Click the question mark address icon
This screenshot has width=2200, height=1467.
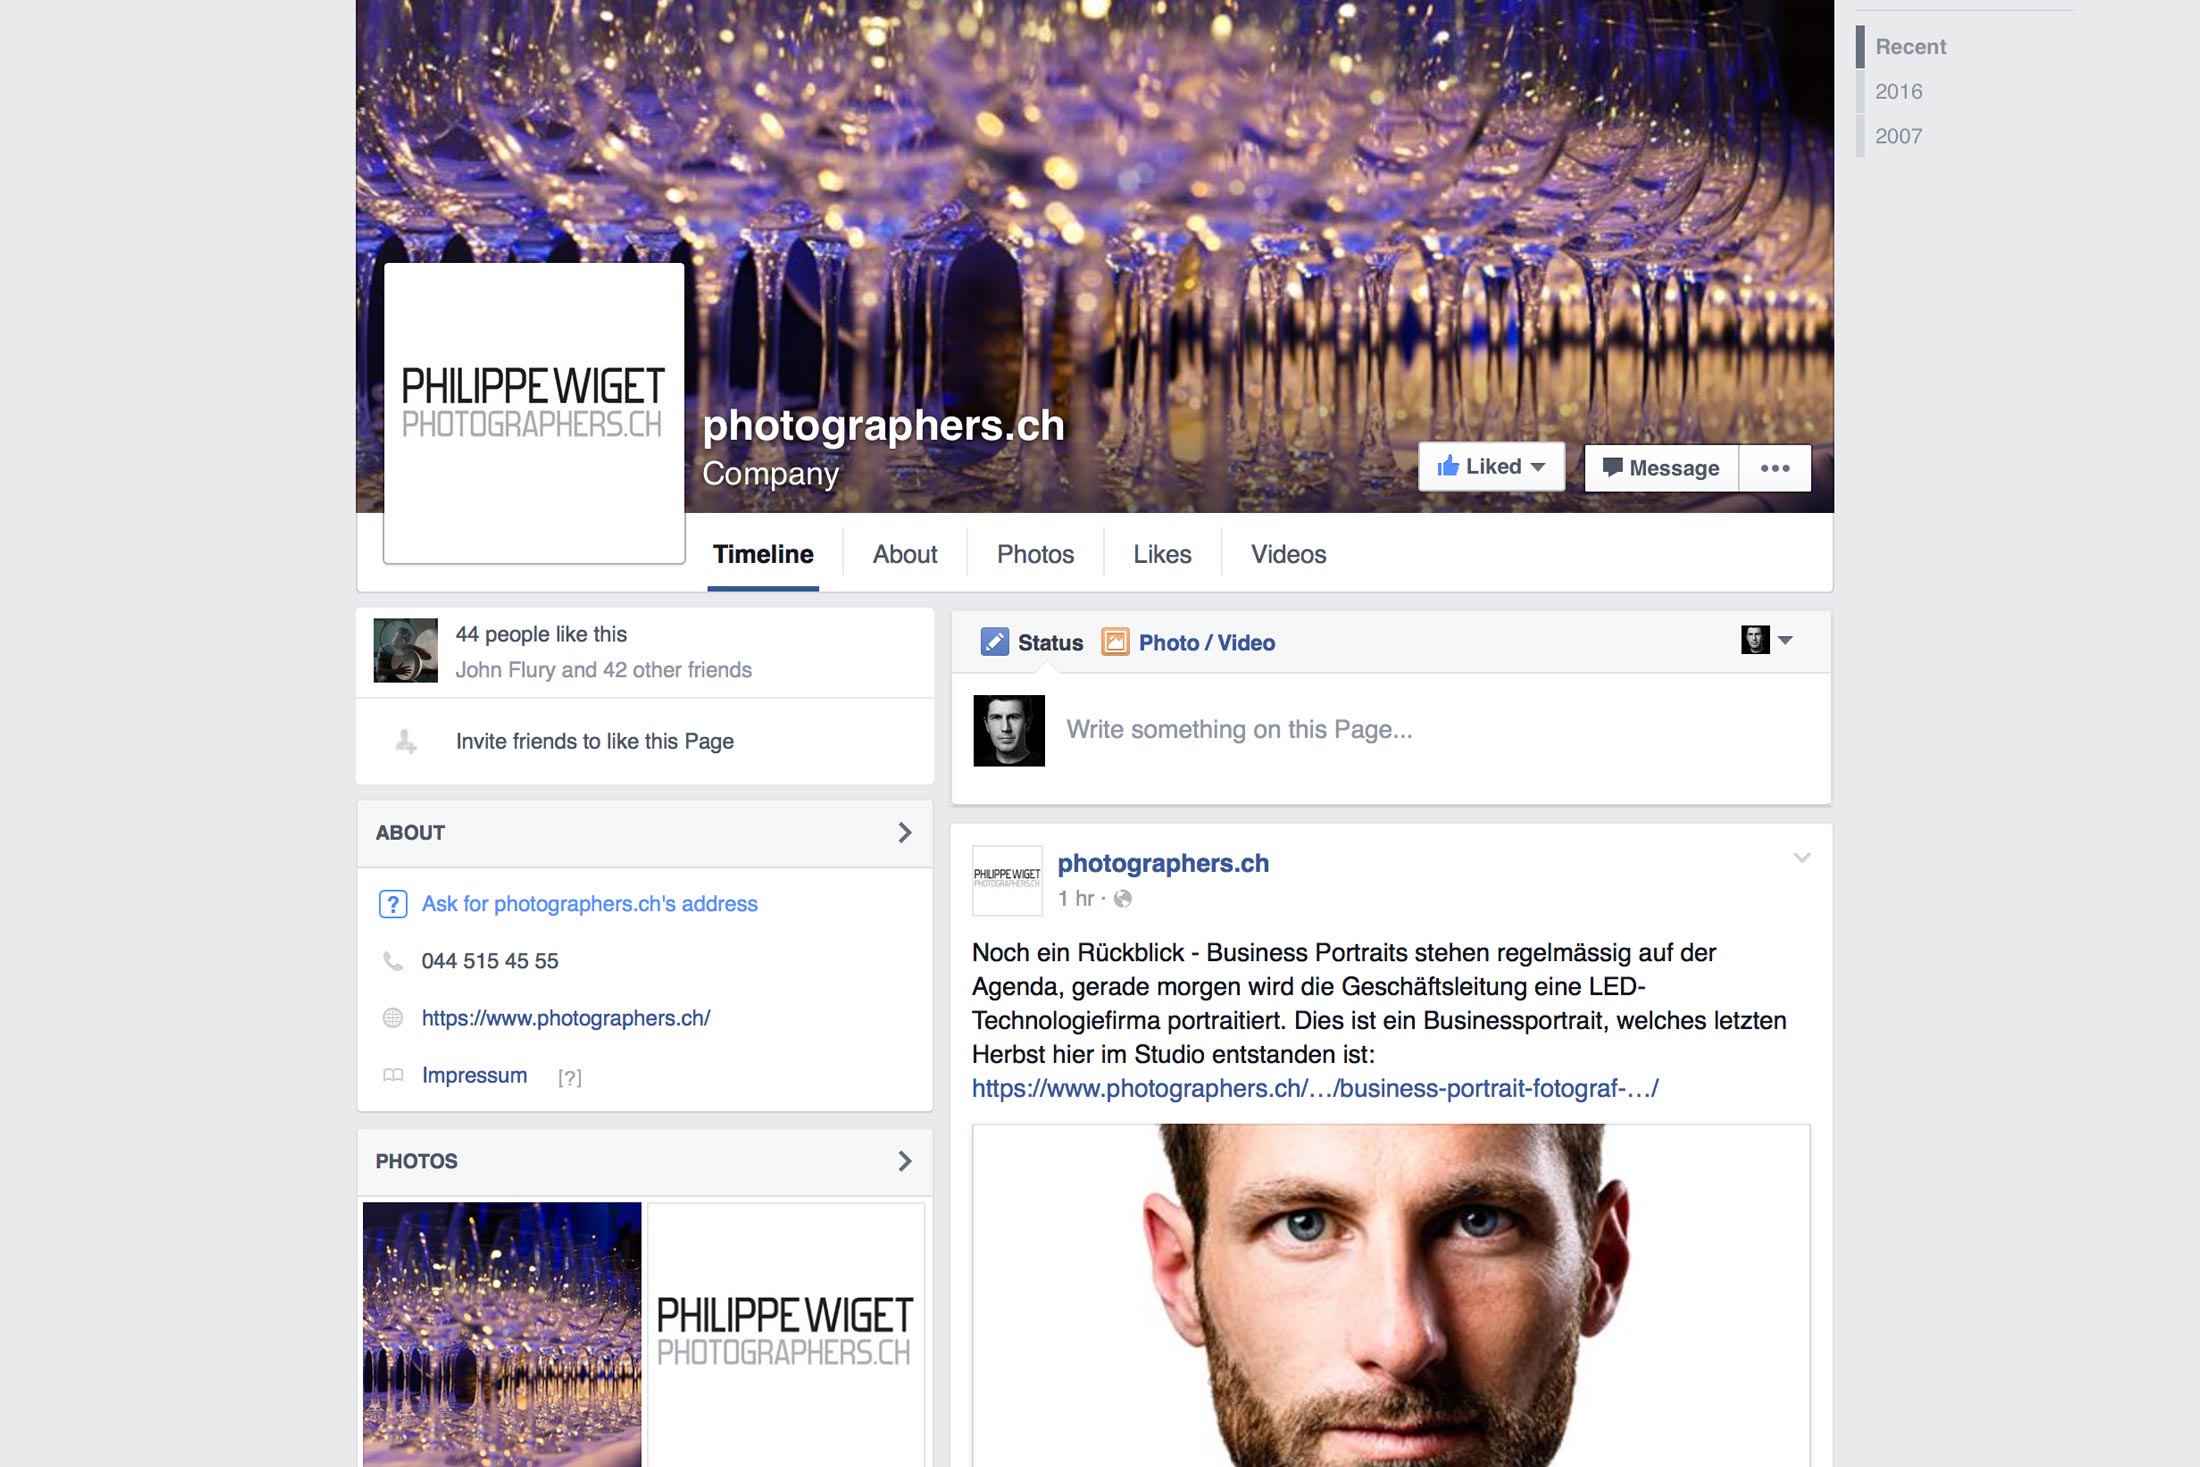[392, 904]
